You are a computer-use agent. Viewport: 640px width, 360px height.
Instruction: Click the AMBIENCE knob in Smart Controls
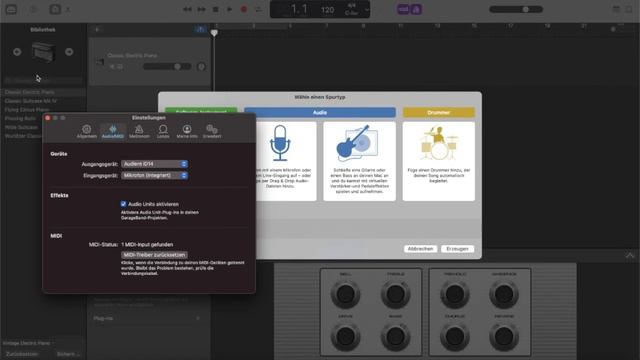[504, 294]
